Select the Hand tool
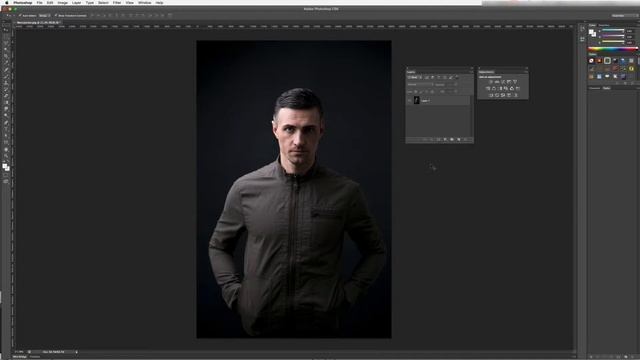640x360 pixels. click(x=6, y=149)
